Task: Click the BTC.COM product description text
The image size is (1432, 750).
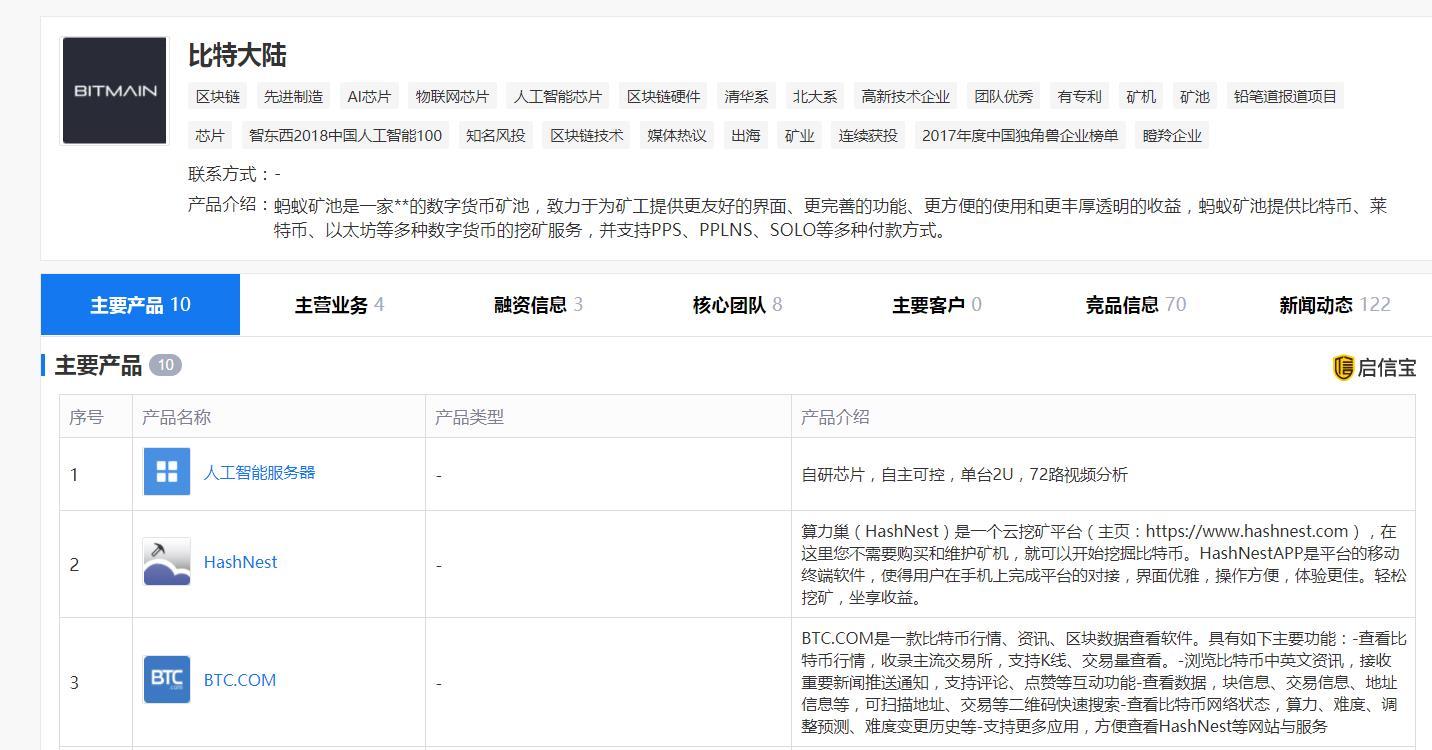Action: [1103, 682]
